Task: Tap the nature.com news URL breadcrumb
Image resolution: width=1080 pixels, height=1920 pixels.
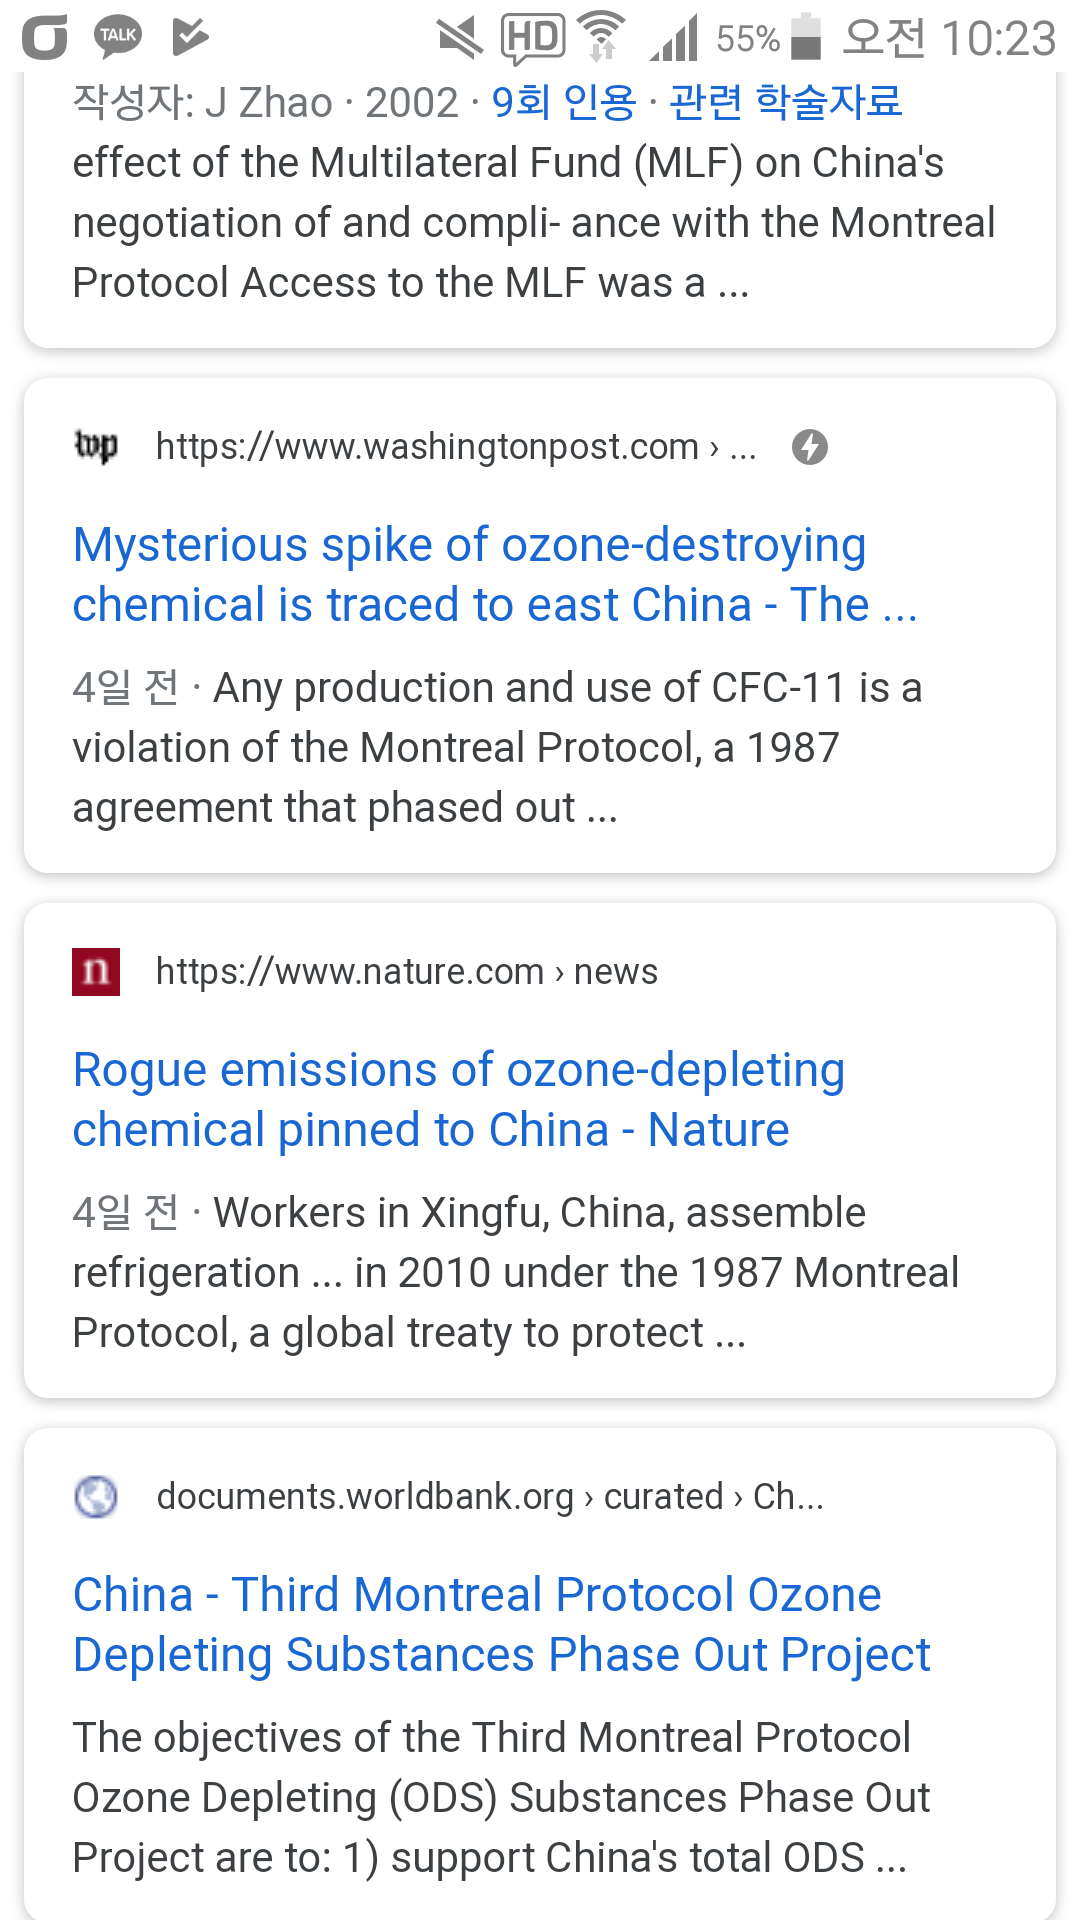Action: coord(406,972)
